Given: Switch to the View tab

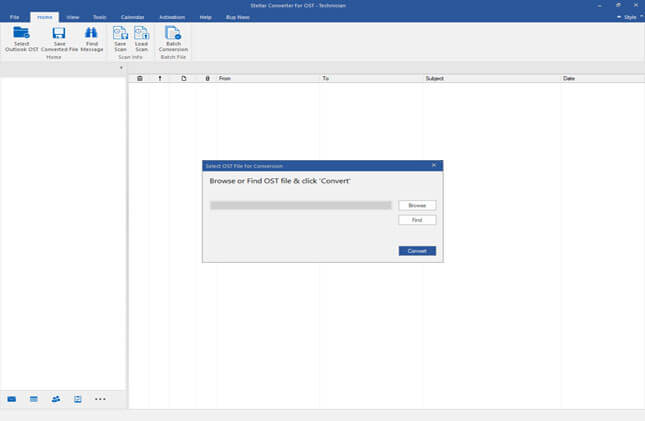Looking at the screenshot, I should (72, 17).
